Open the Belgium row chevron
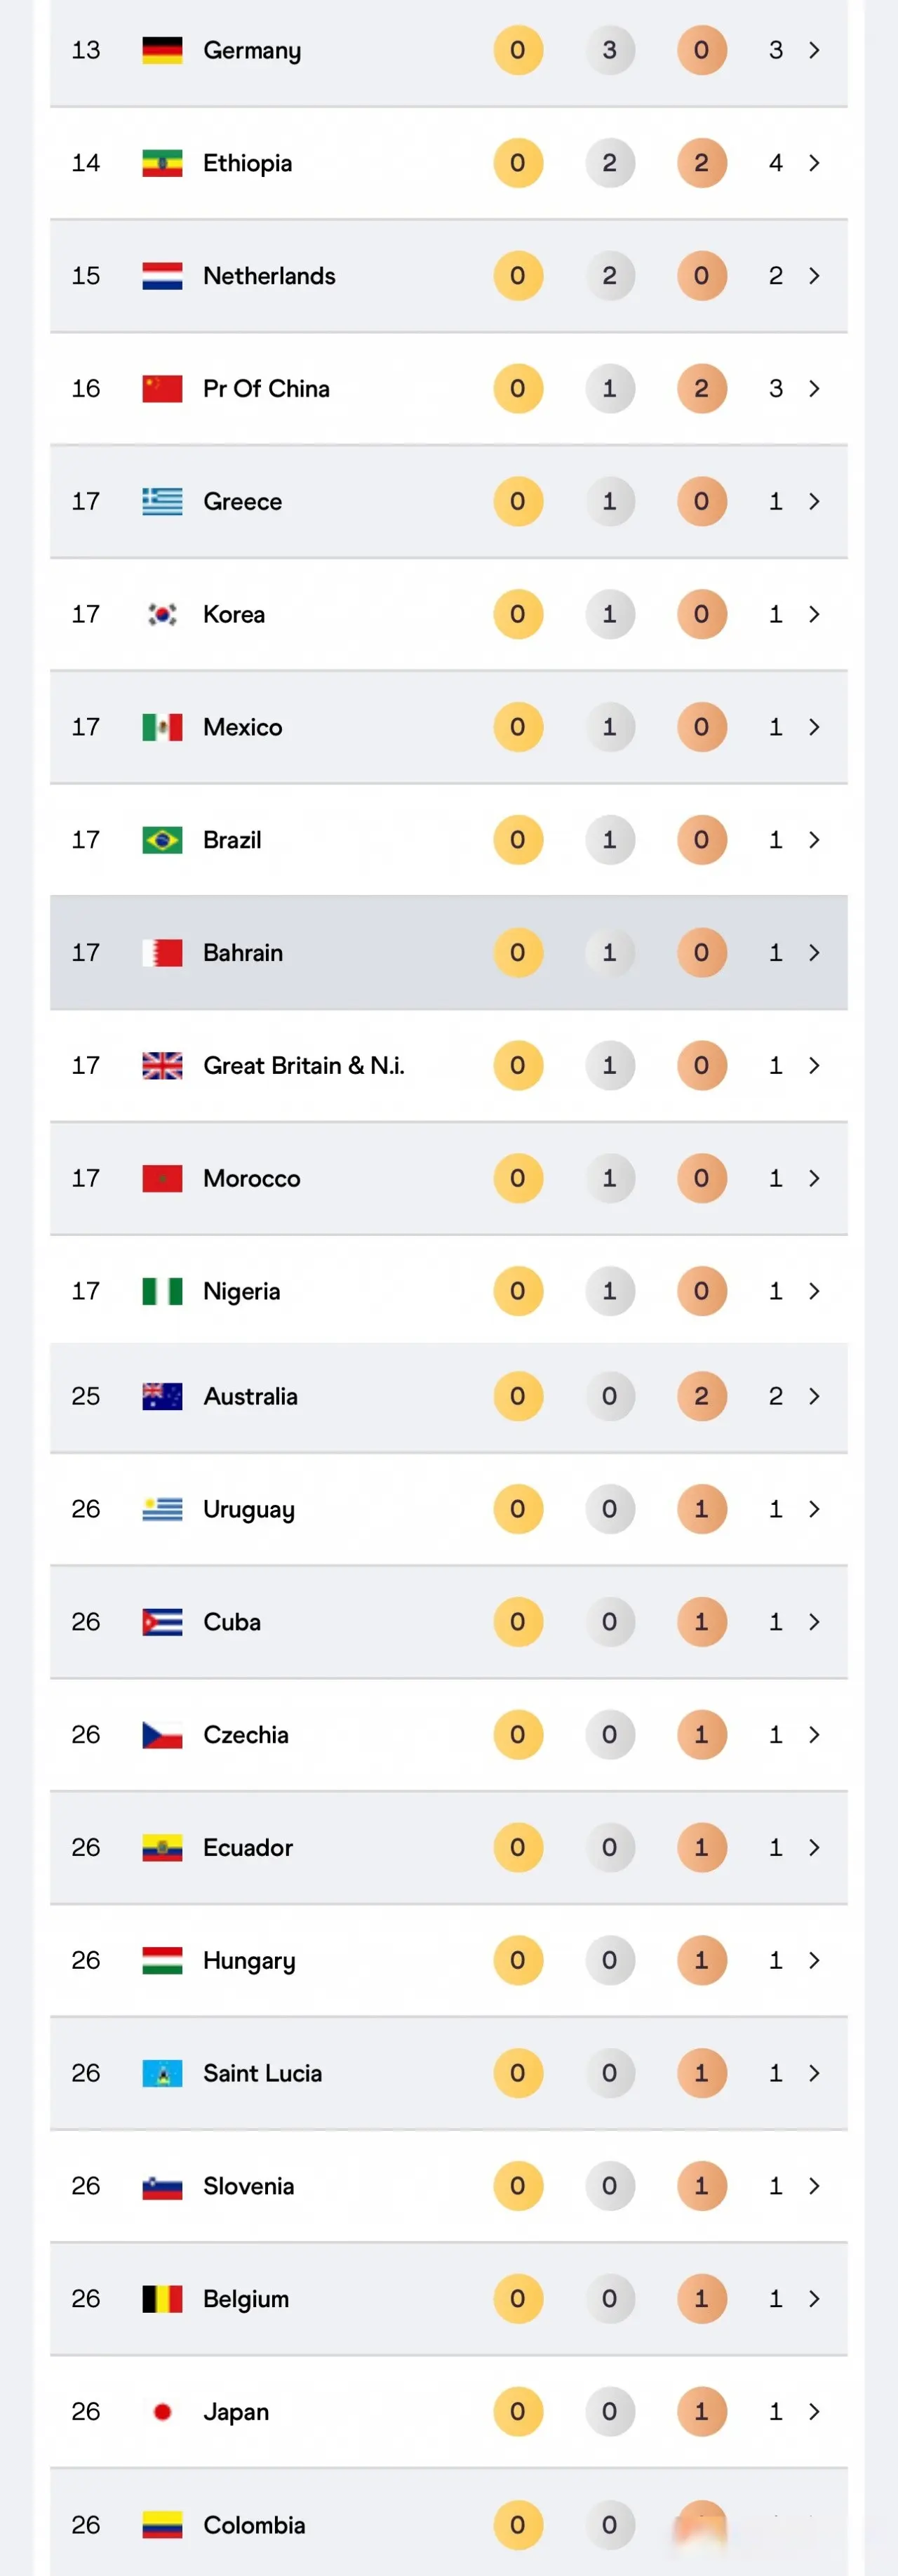 [x=814, y=2299]
